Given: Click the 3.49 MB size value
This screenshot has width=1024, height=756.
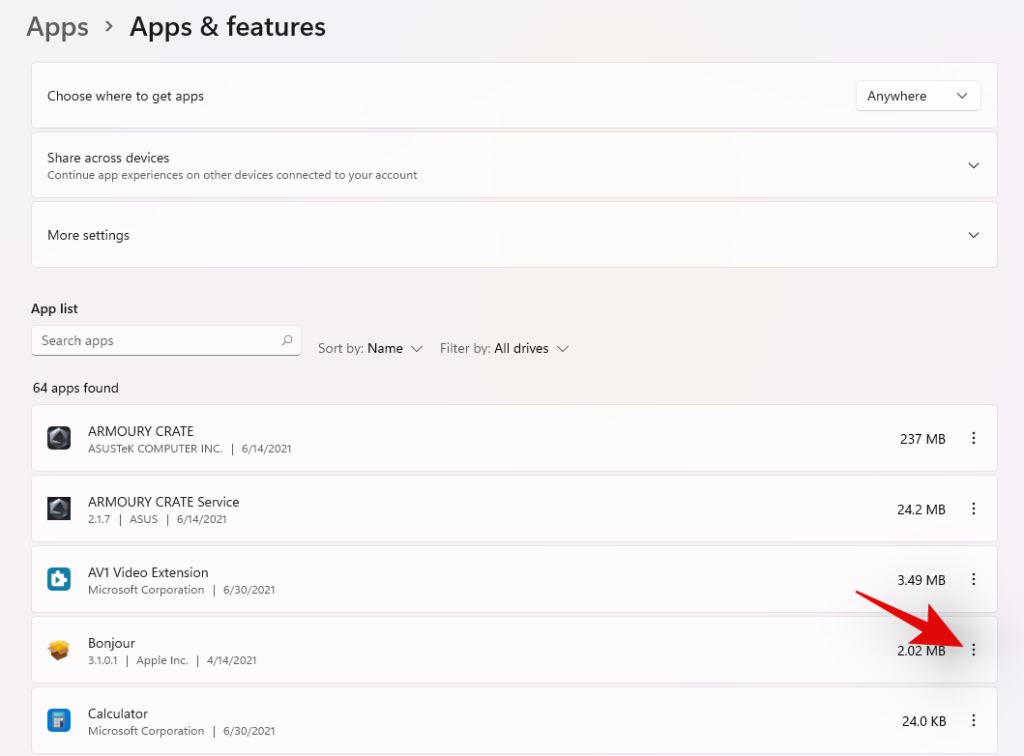Looking at the screenshot, I should [921, 580].
